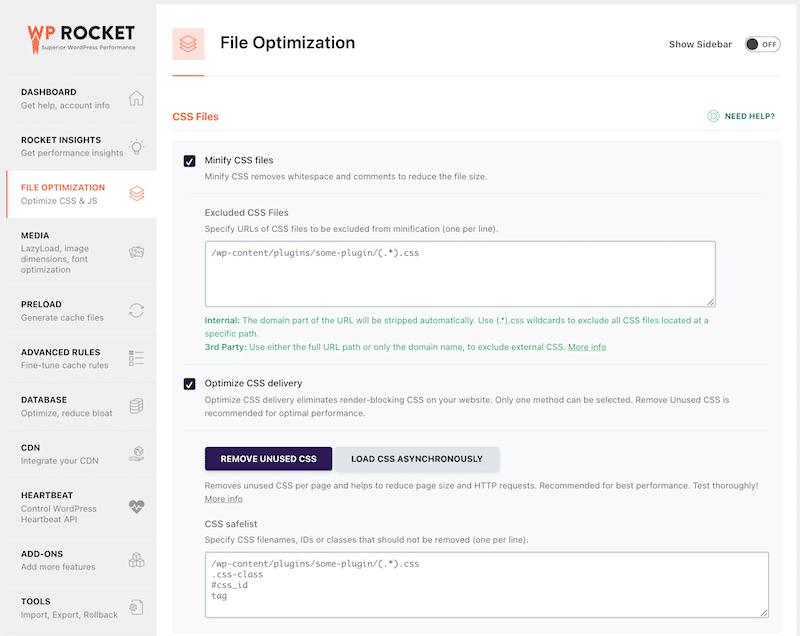Screen dimensions: 800x636
Task: Click the Database stack icon
Action: (136, 408)
